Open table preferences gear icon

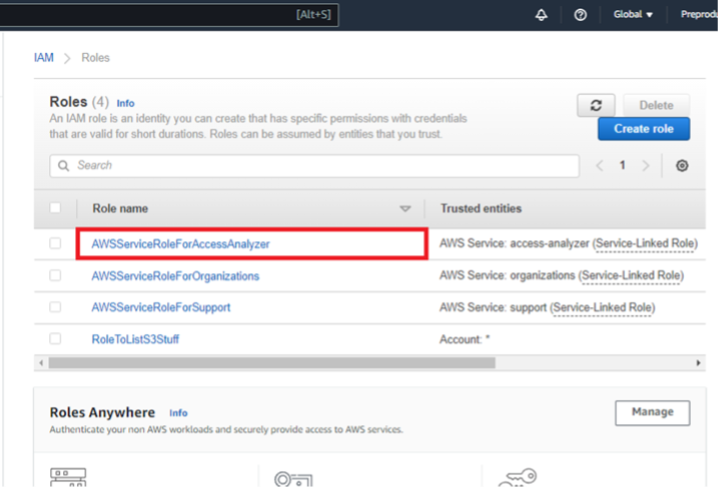click(x=682, y=165)
